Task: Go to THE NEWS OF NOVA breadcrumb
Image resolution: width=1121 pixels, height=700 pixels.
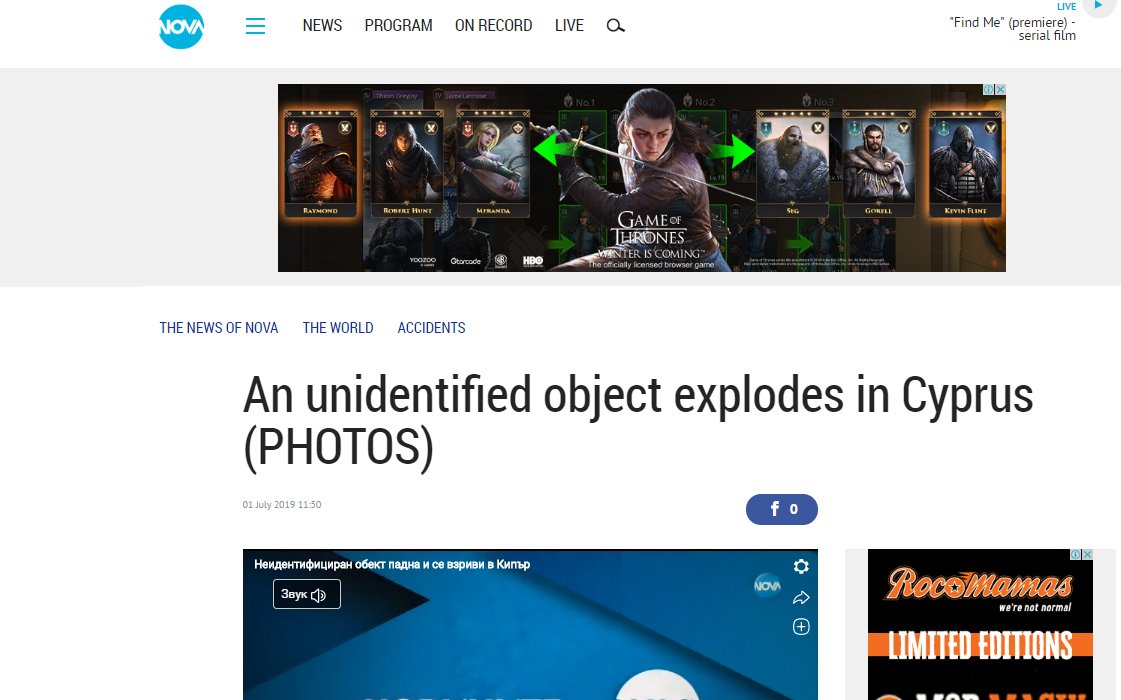Action: click(x=219, y=327)
